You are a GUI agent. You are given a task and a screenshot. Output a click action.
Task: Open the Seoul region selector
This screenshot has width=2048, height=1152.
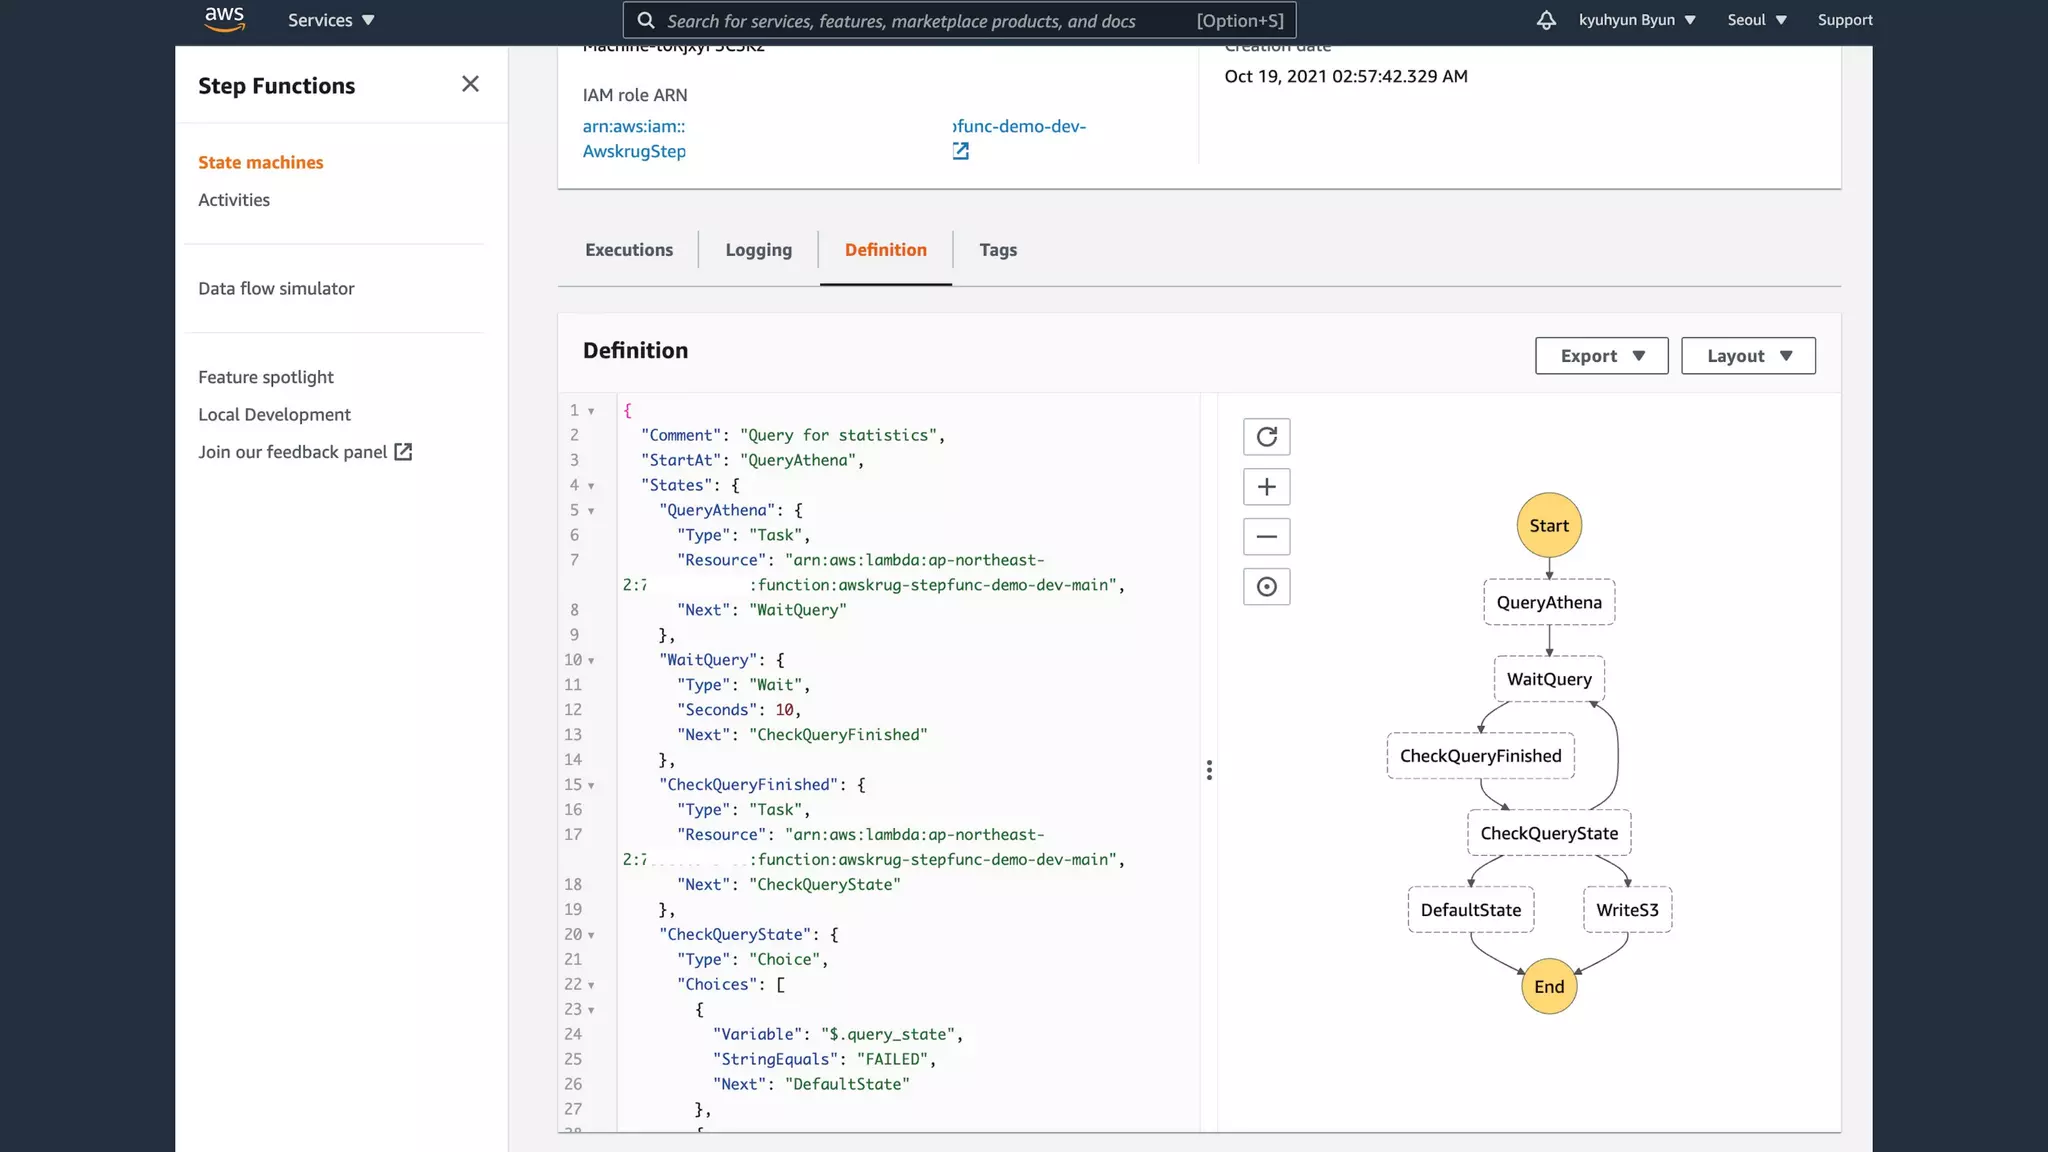coord(1756,20)
